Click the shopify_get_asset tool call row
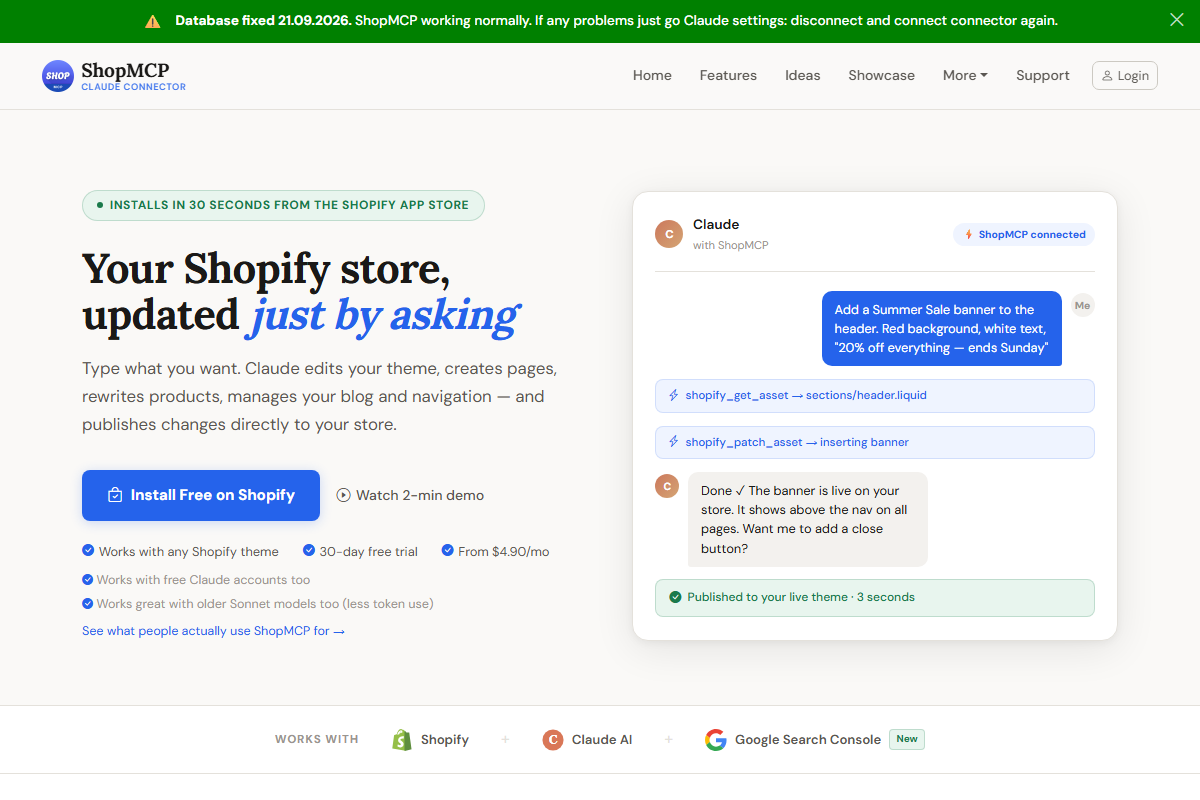This screenshot has width=1200, height=800. click(875, 396)
